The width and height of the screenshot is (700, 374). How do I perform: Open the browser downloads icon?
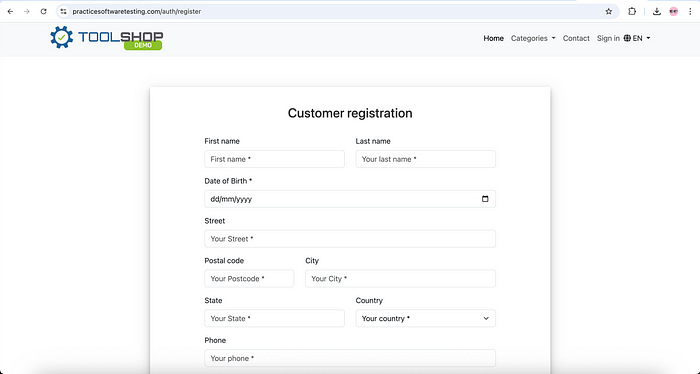coord(656,12)
